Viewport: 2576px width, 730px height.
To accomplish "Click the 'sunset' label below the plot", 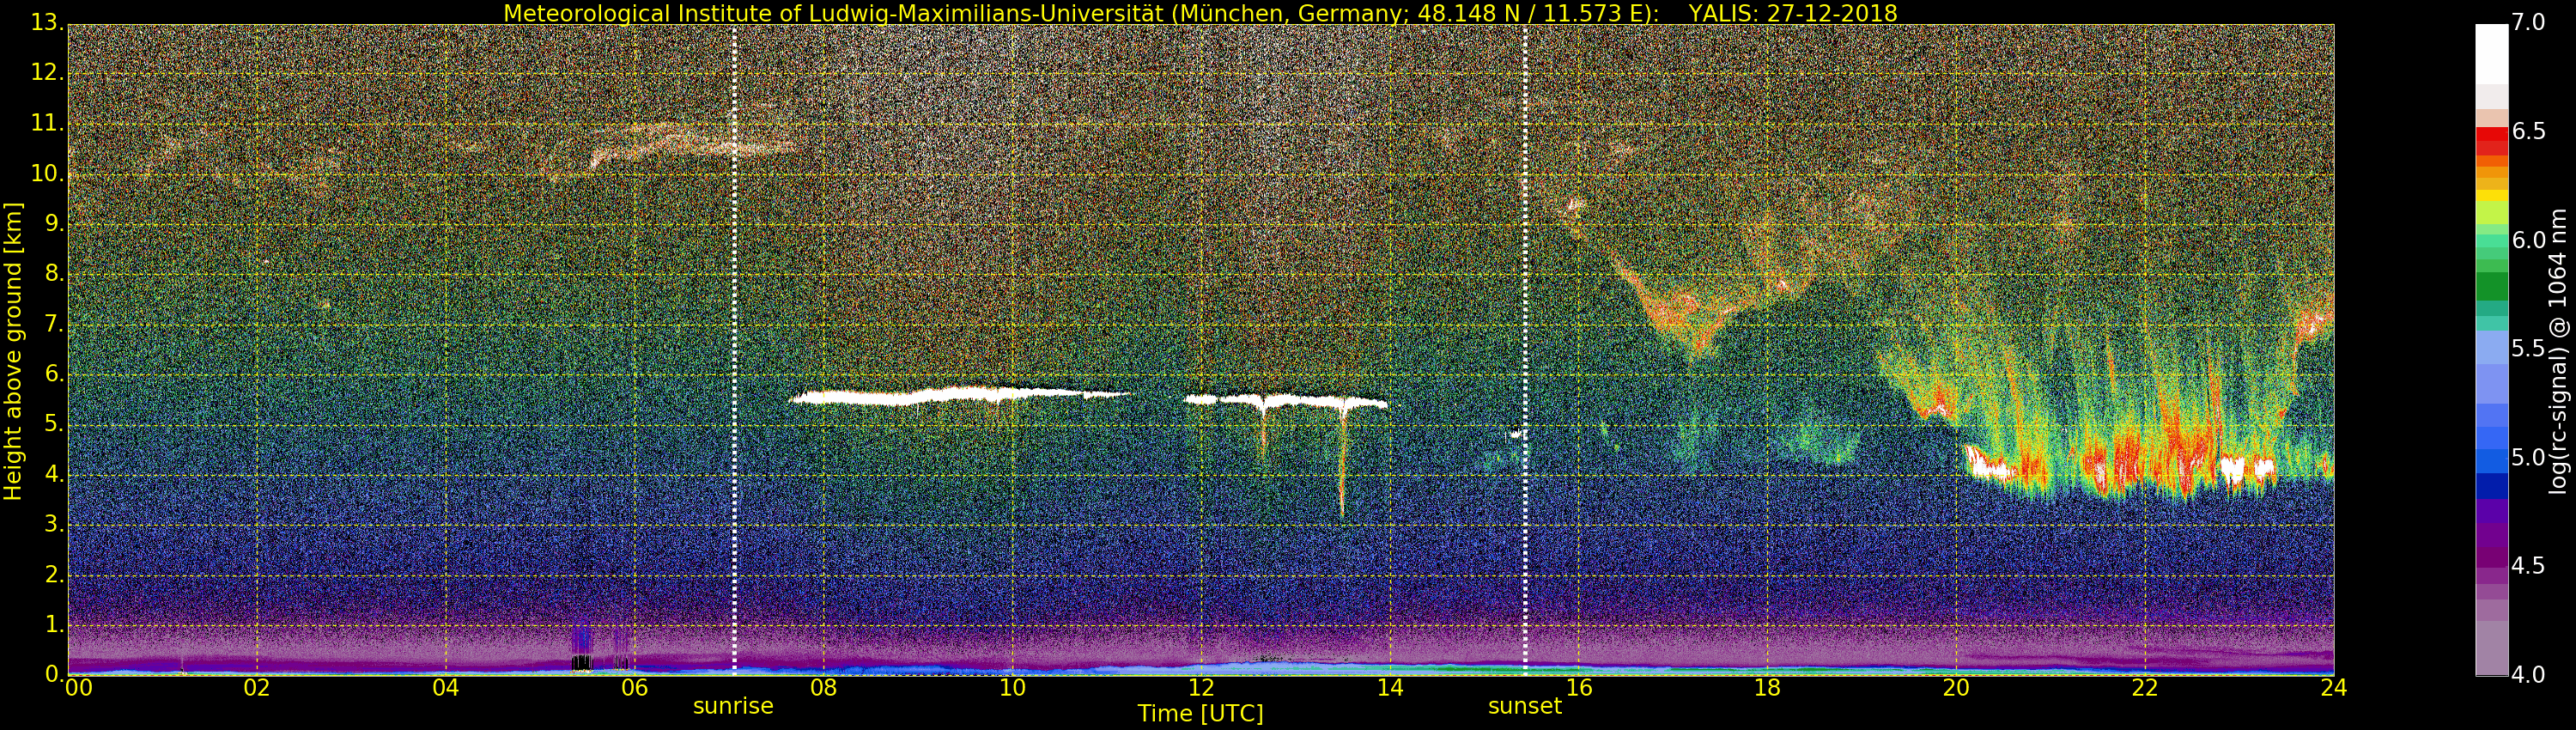I will [1524, 706].
